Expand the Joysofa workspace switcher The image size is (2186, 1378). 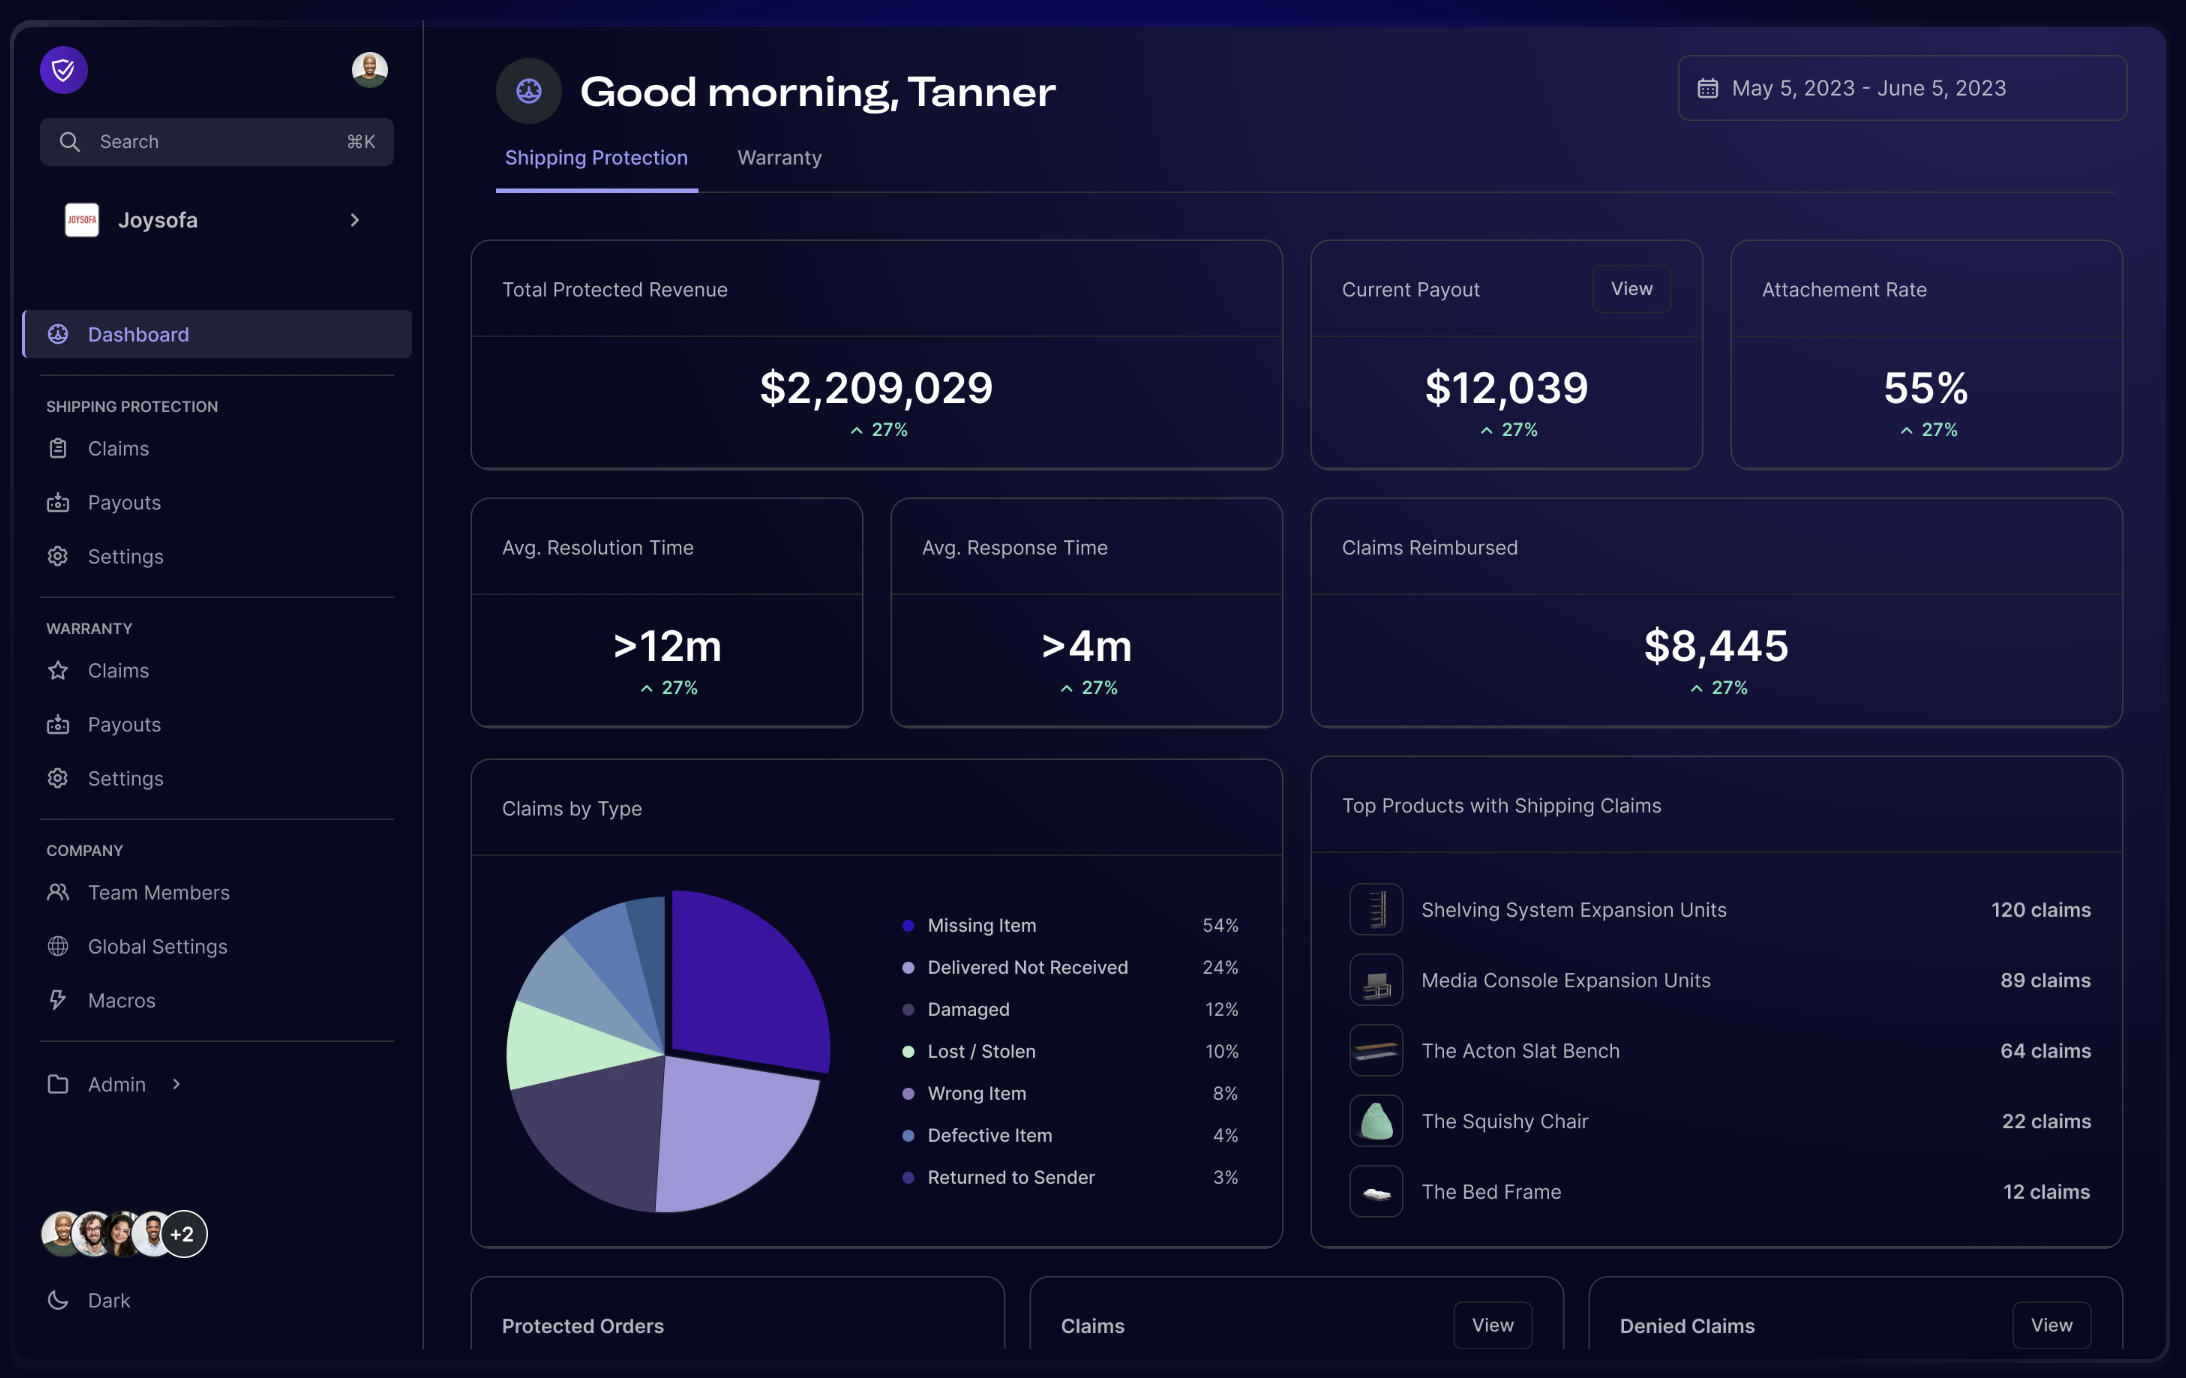click(x=354, y=219)
